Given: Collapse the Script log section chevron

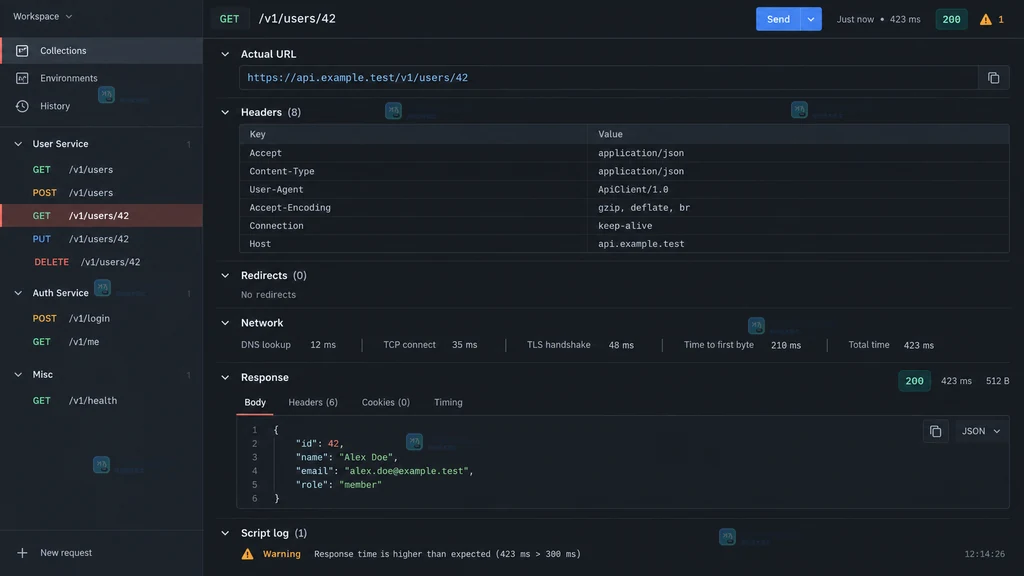Looking at the screenshot, I should coord(225,533).
